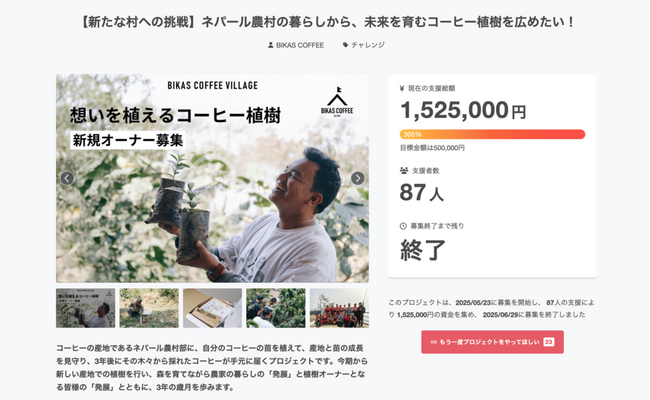The height and width of the screenshot is (400, 650).
Task: Click the user icon beside BIKAS COFFEE
Action: point(271,45)
